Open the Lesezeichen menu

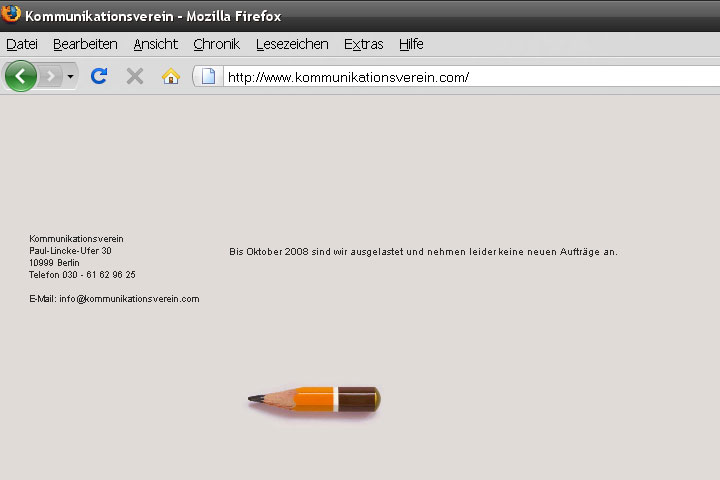292,44
